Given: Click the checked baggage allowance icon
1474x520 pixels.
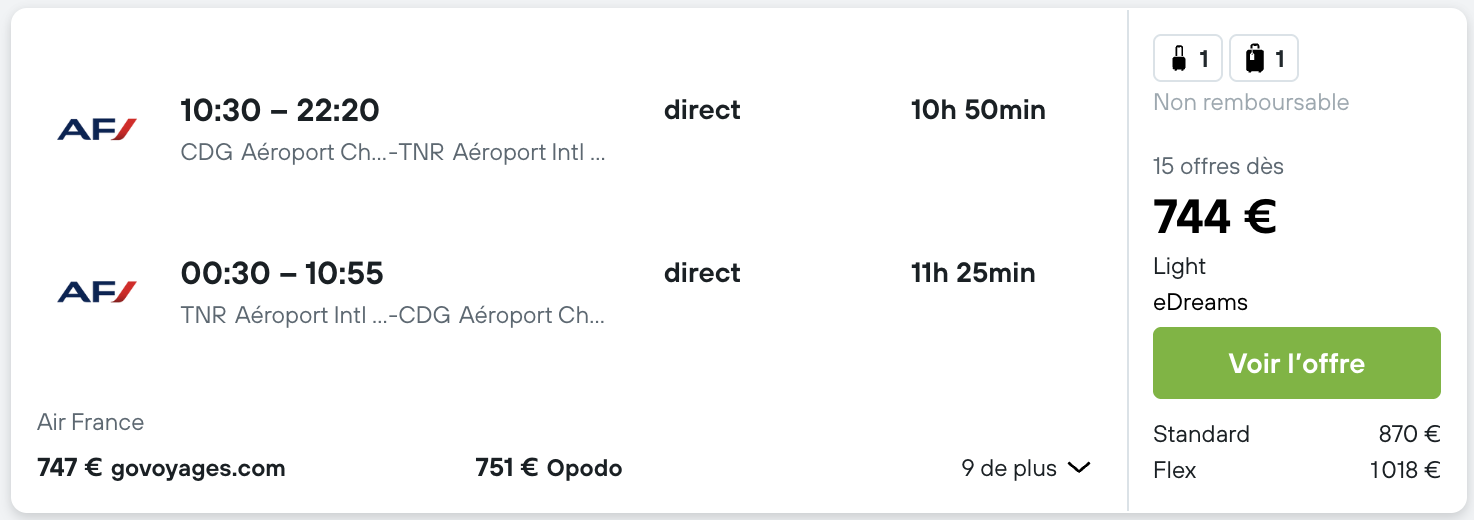Looking at the screenshot, I should 1264,59.
